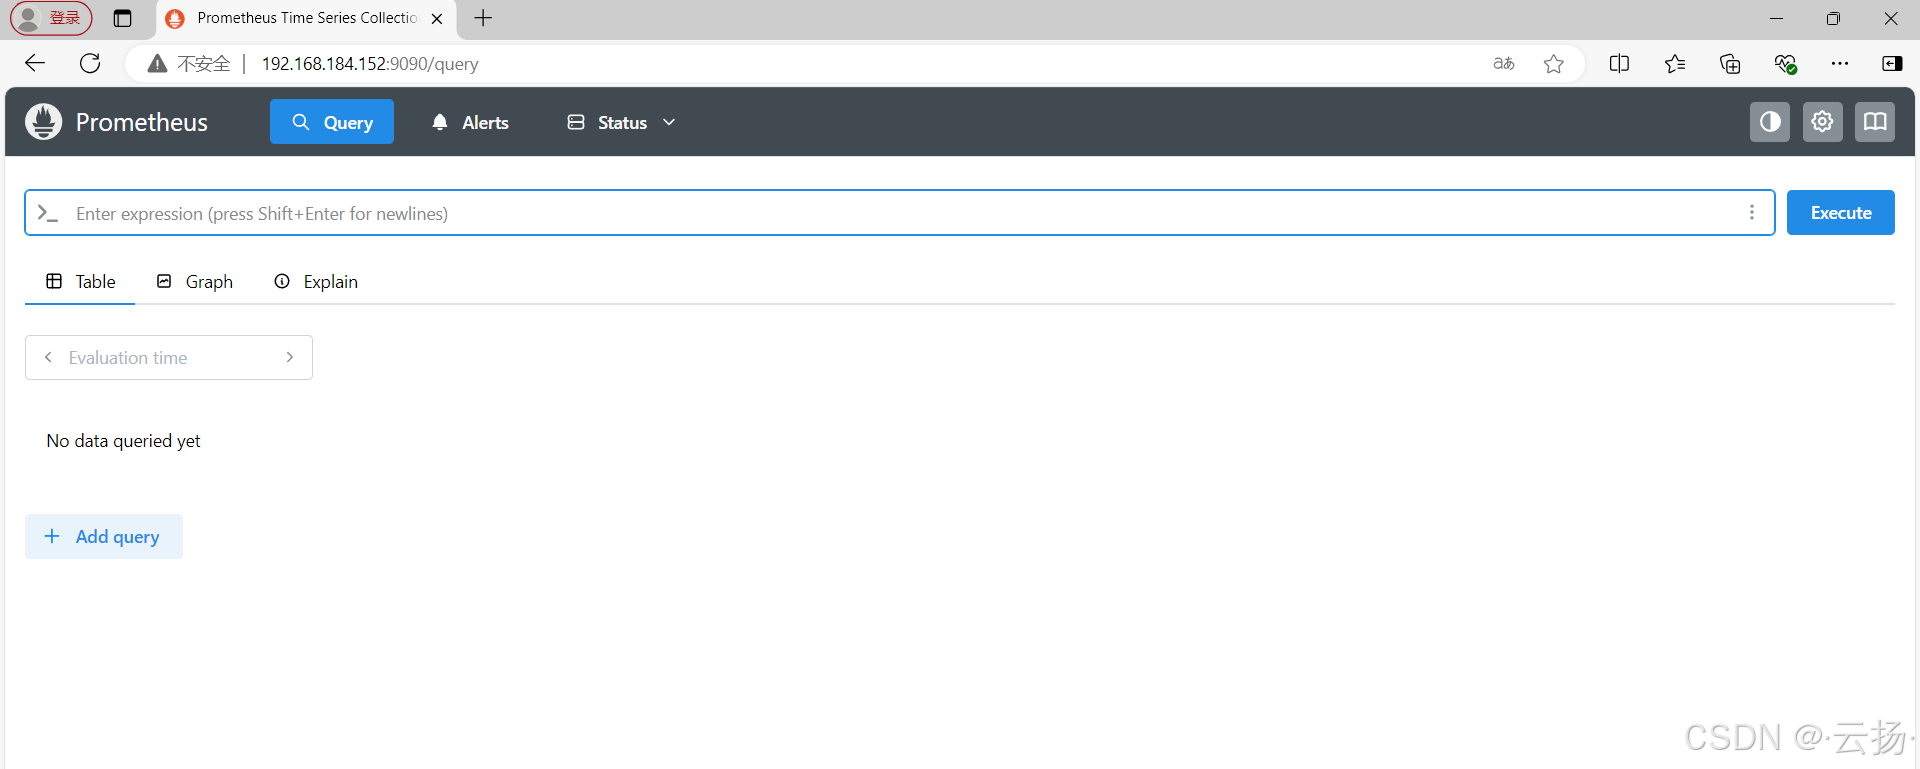Click the prompt icon in expression box
Viewport: 1920px width, 769px height.
(x=47, y=213)
